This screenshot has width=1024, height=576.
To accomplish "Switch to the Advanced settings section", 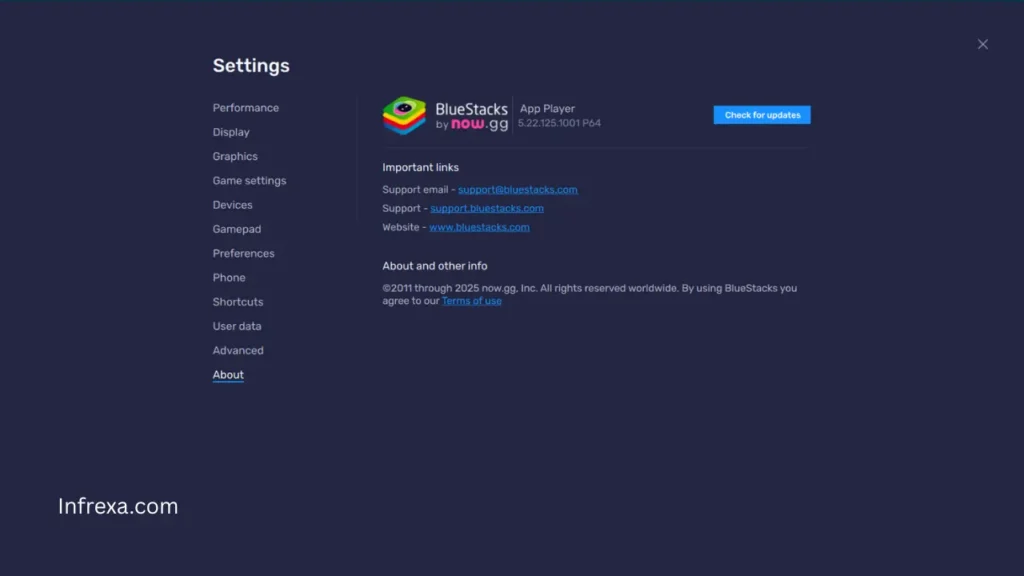I will (x=238, y=350).
